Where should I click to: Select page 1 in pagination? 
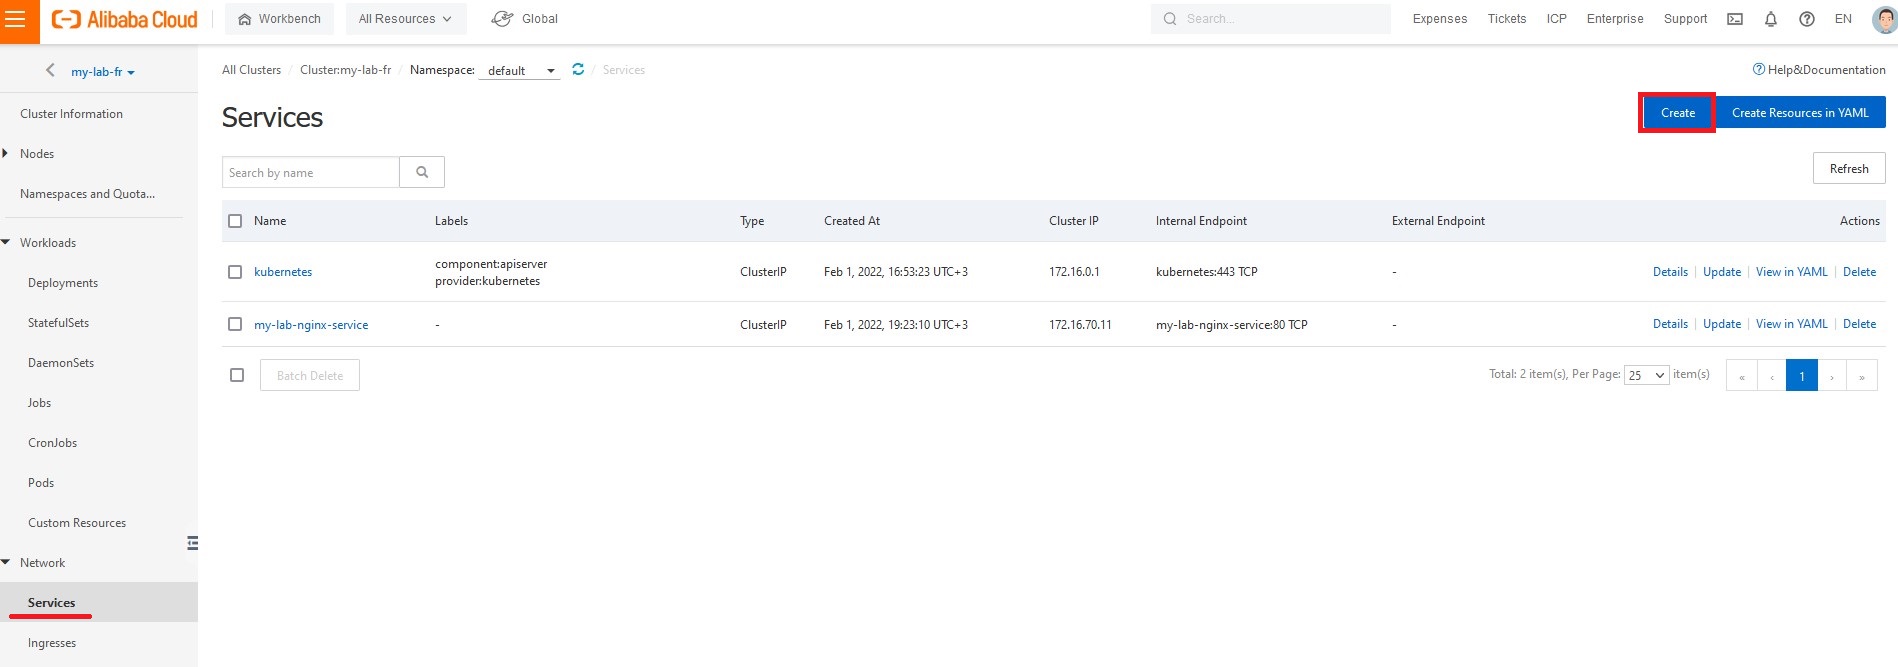coord(1802,376)
